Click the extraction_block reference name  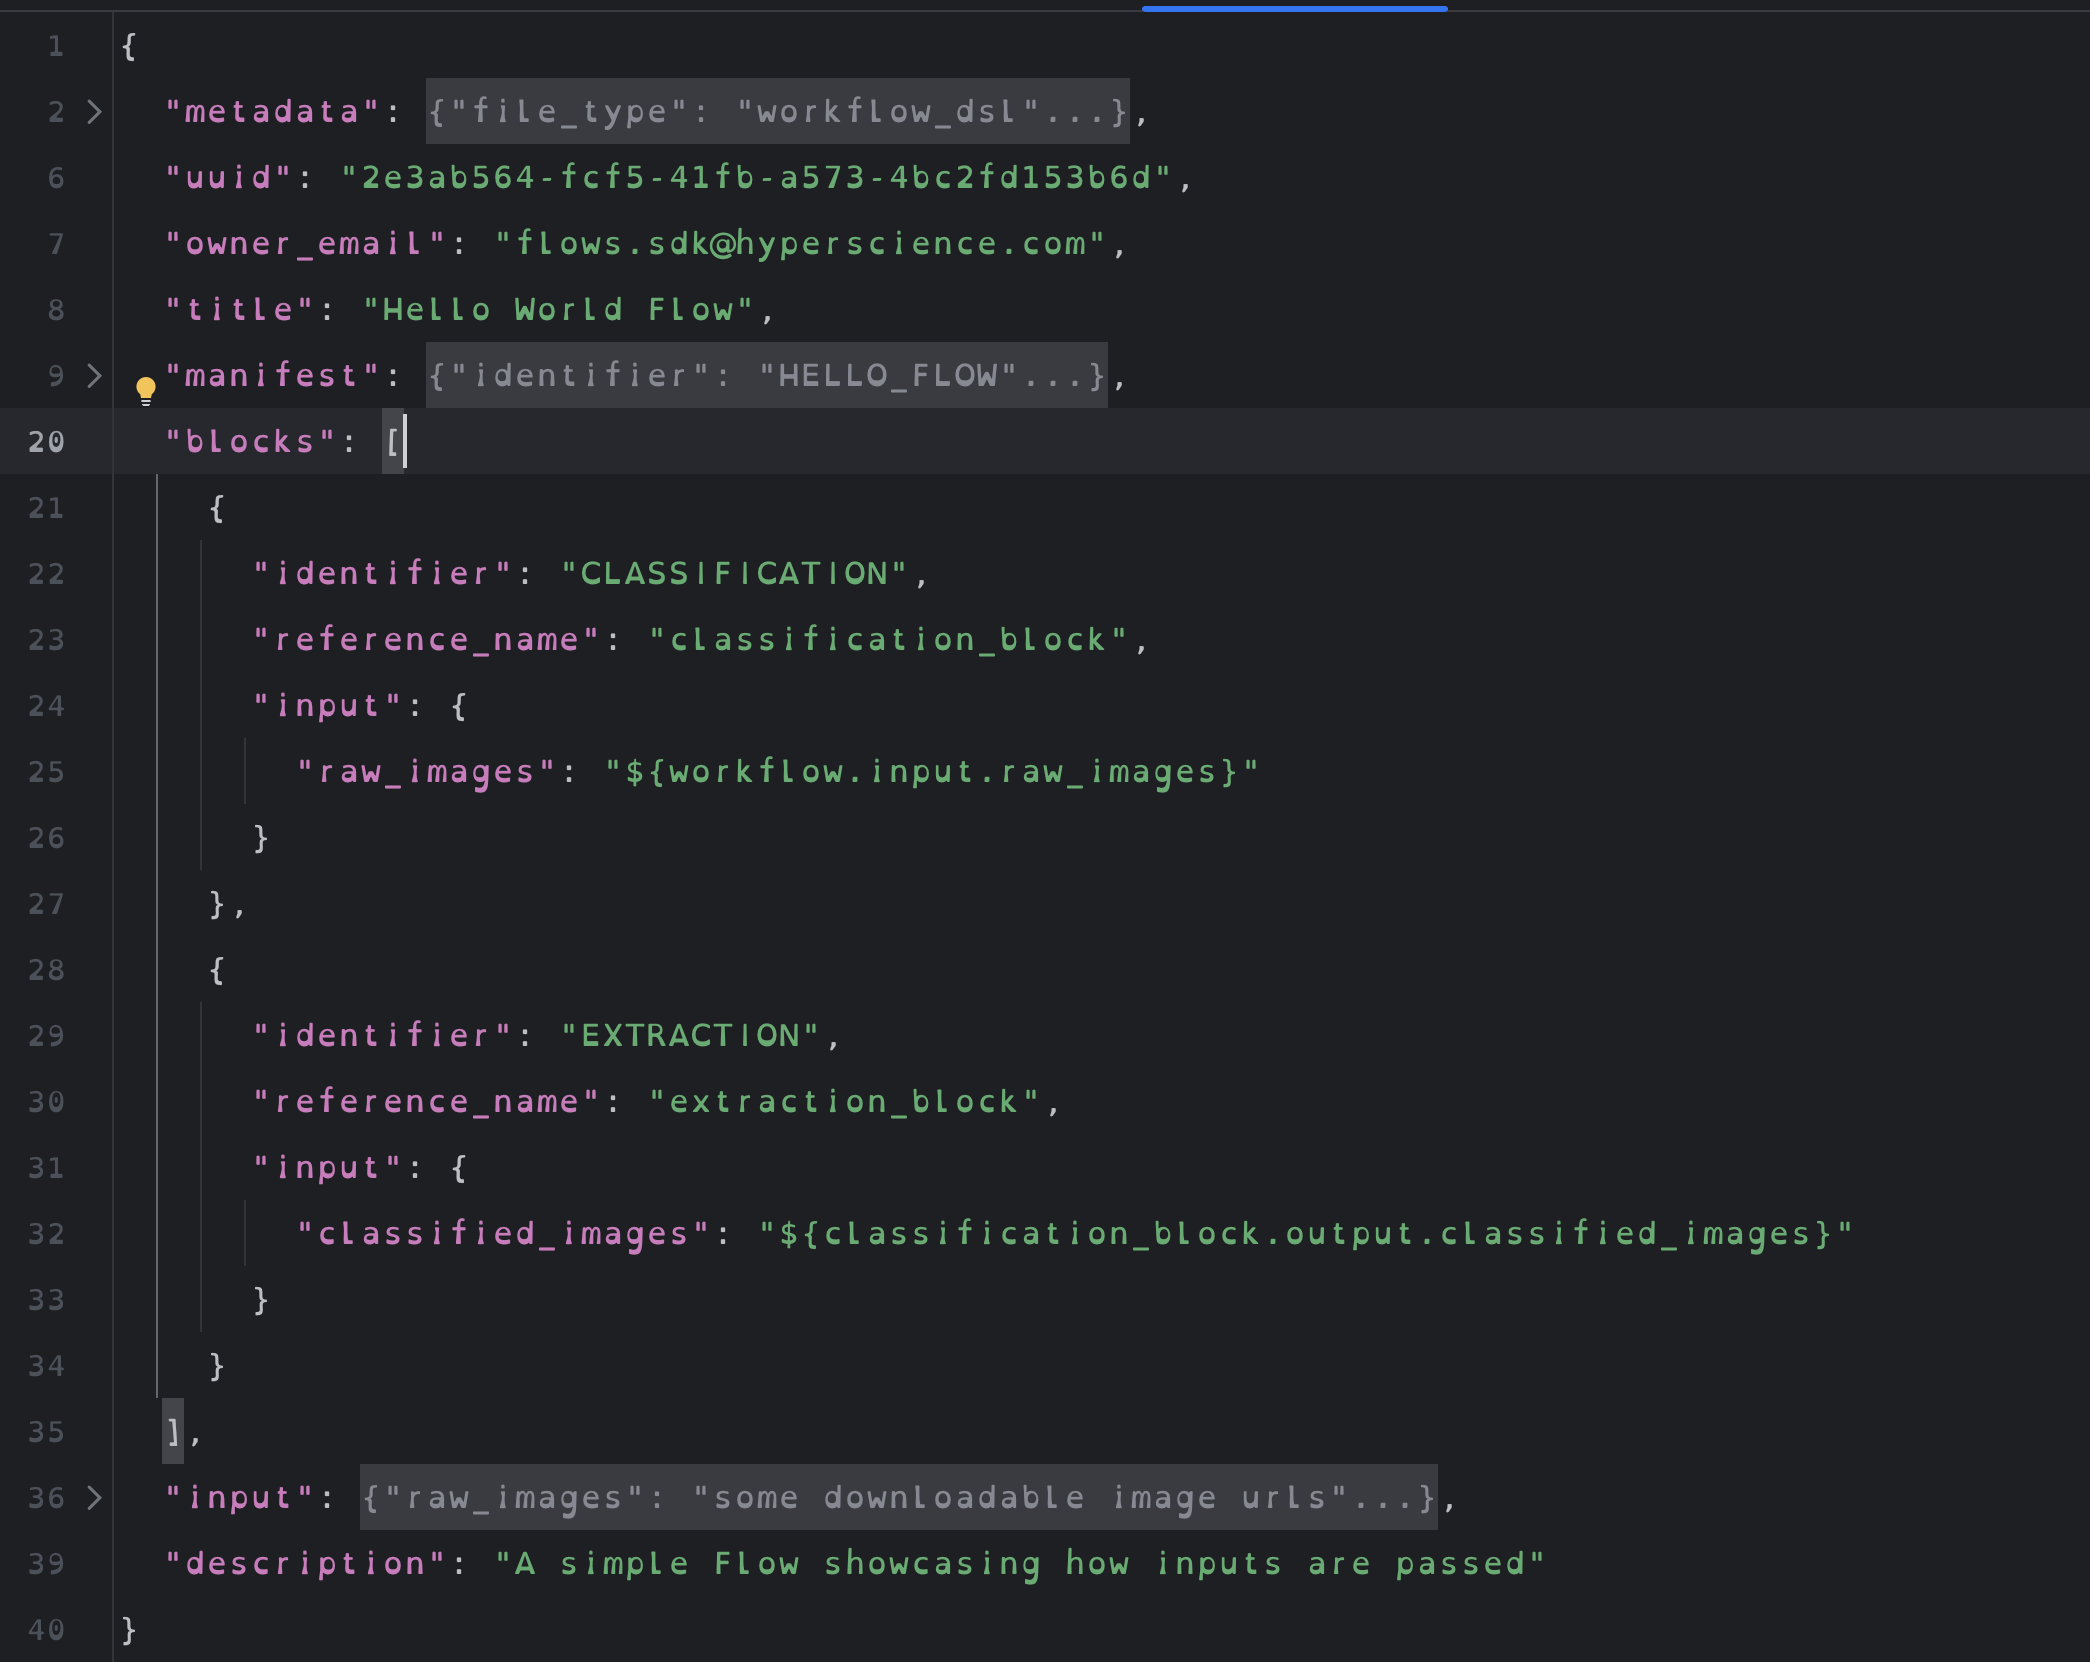click(844, 1101)
